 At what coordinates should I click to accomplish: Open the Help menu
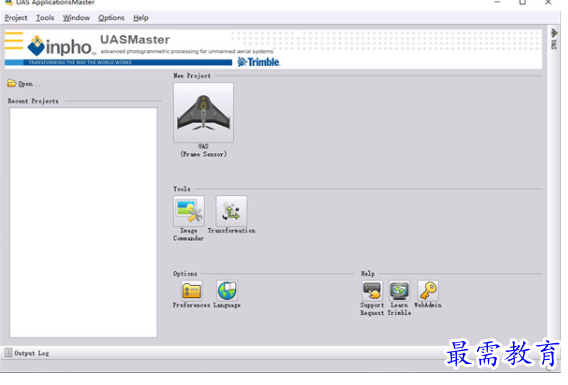[x=141, y=18]
